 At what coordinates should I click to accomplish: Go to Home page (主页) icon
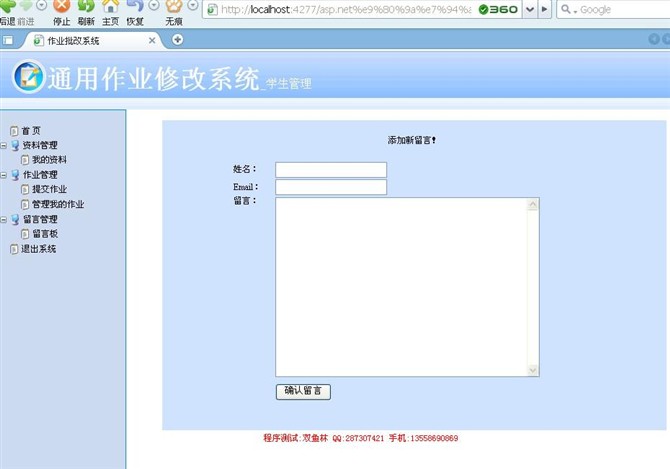click(x=111, y=6)
